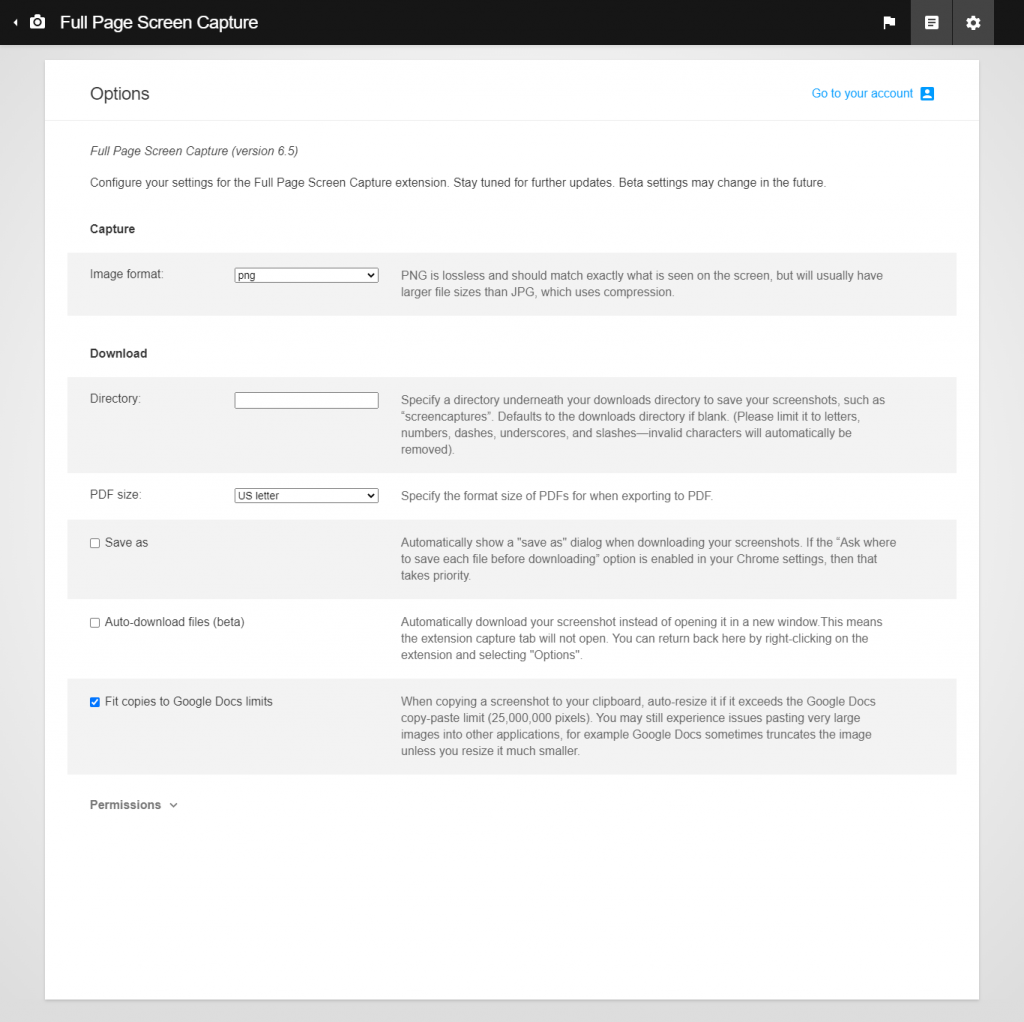
Task: Click the Options heading
Action: click(120, 94)
